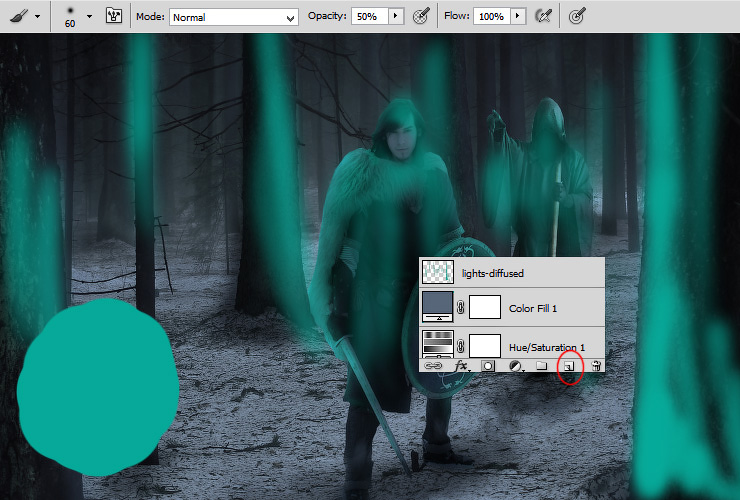
Task: Expand the brush preset picker arrow
Action: point(90,17)
